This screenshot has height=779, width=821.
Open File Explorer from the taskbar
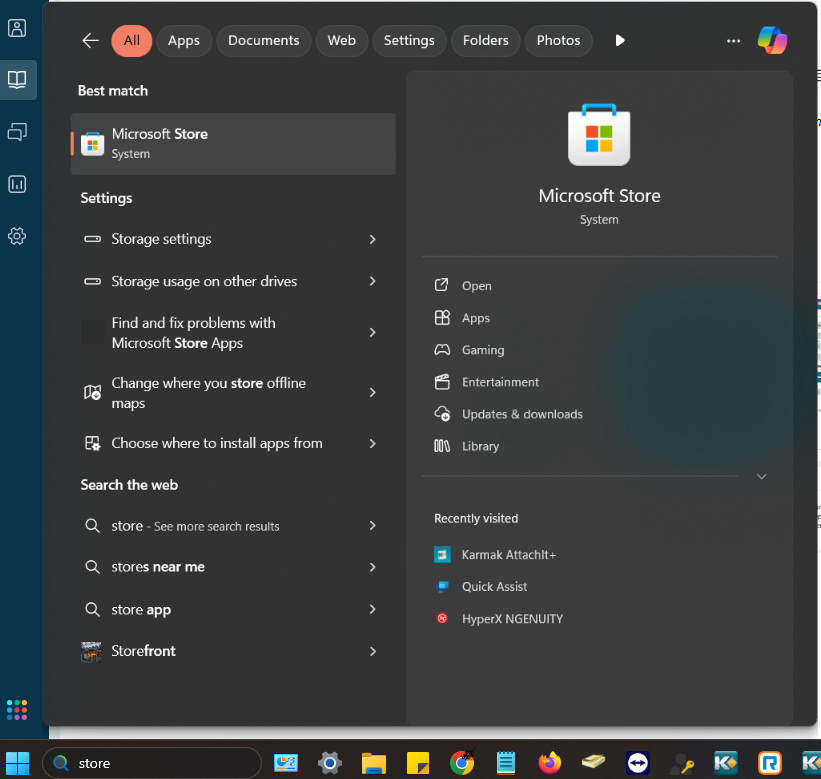click(x=374, y=763)
